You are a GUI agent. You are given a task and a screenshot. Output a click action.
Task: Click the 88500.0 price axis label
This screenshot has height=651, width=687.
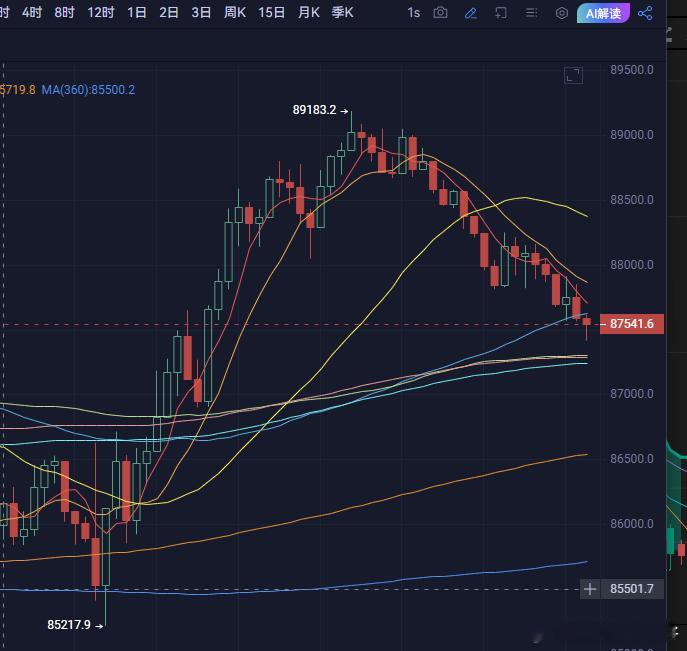point(632,200)
